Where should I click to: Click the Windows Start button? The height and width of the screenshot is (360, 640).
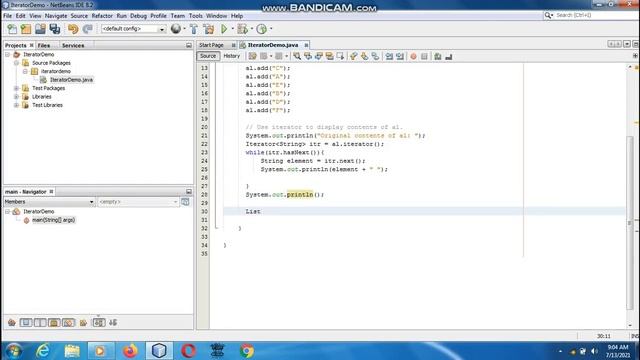click(x=13, y=351)
